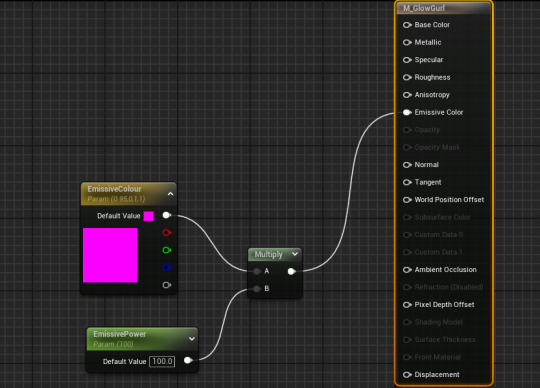Click the Metallic input pin
The image size is (540, 388).
tap(407, 42)
